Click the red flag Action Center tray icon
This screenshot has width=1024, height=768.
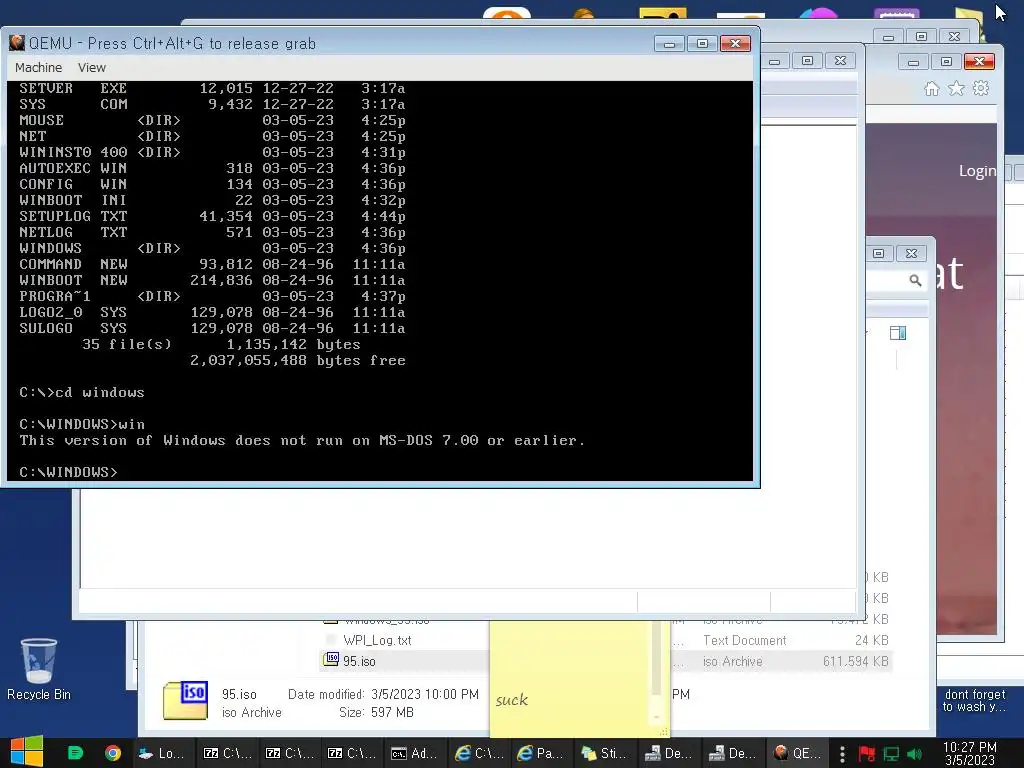coord(867,754)
